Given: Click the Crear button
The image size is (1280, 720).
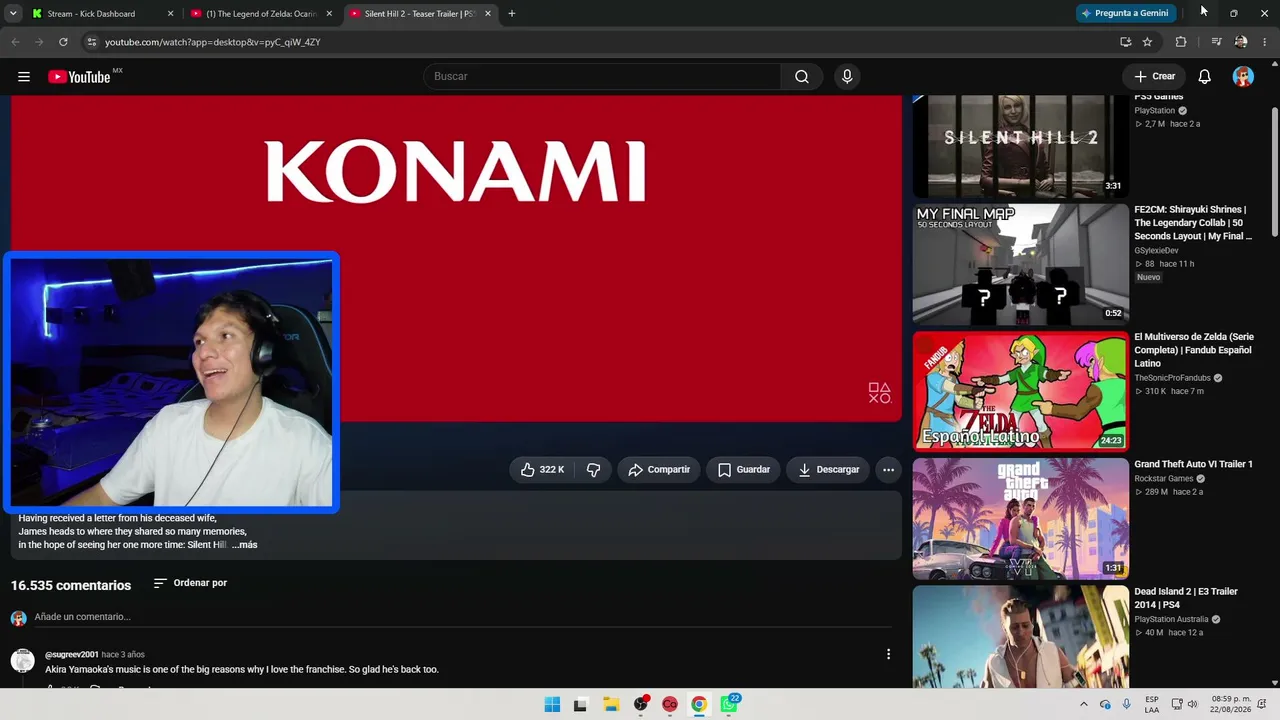Looking at the screenshot, I should click(1155, 77).
